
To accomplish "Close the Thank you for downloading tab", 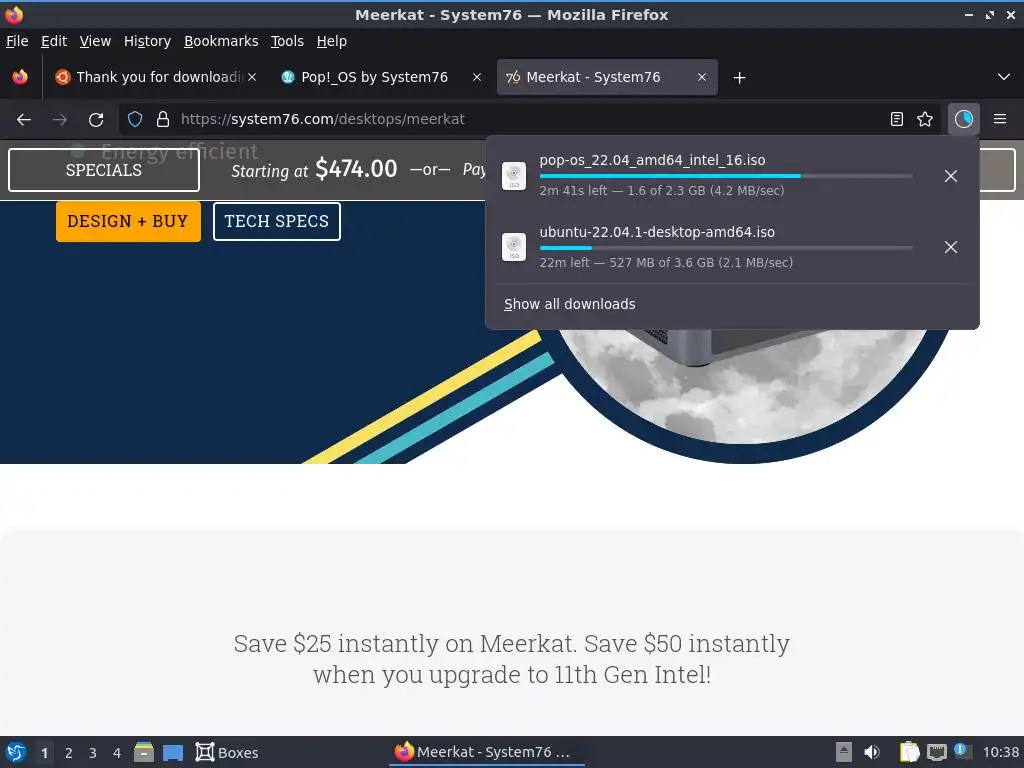I will pyautogui.click(x=252, y=77).
